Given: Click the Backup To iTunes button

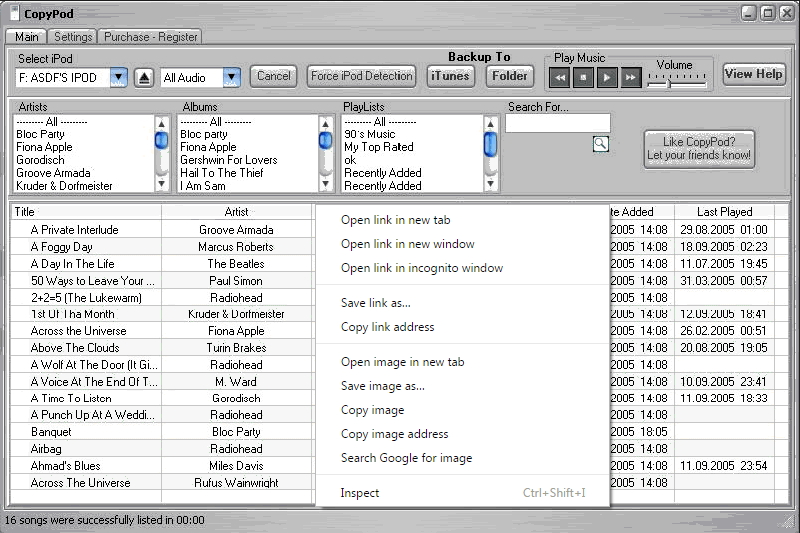Looking at the screenshot, I should (450, 76).
